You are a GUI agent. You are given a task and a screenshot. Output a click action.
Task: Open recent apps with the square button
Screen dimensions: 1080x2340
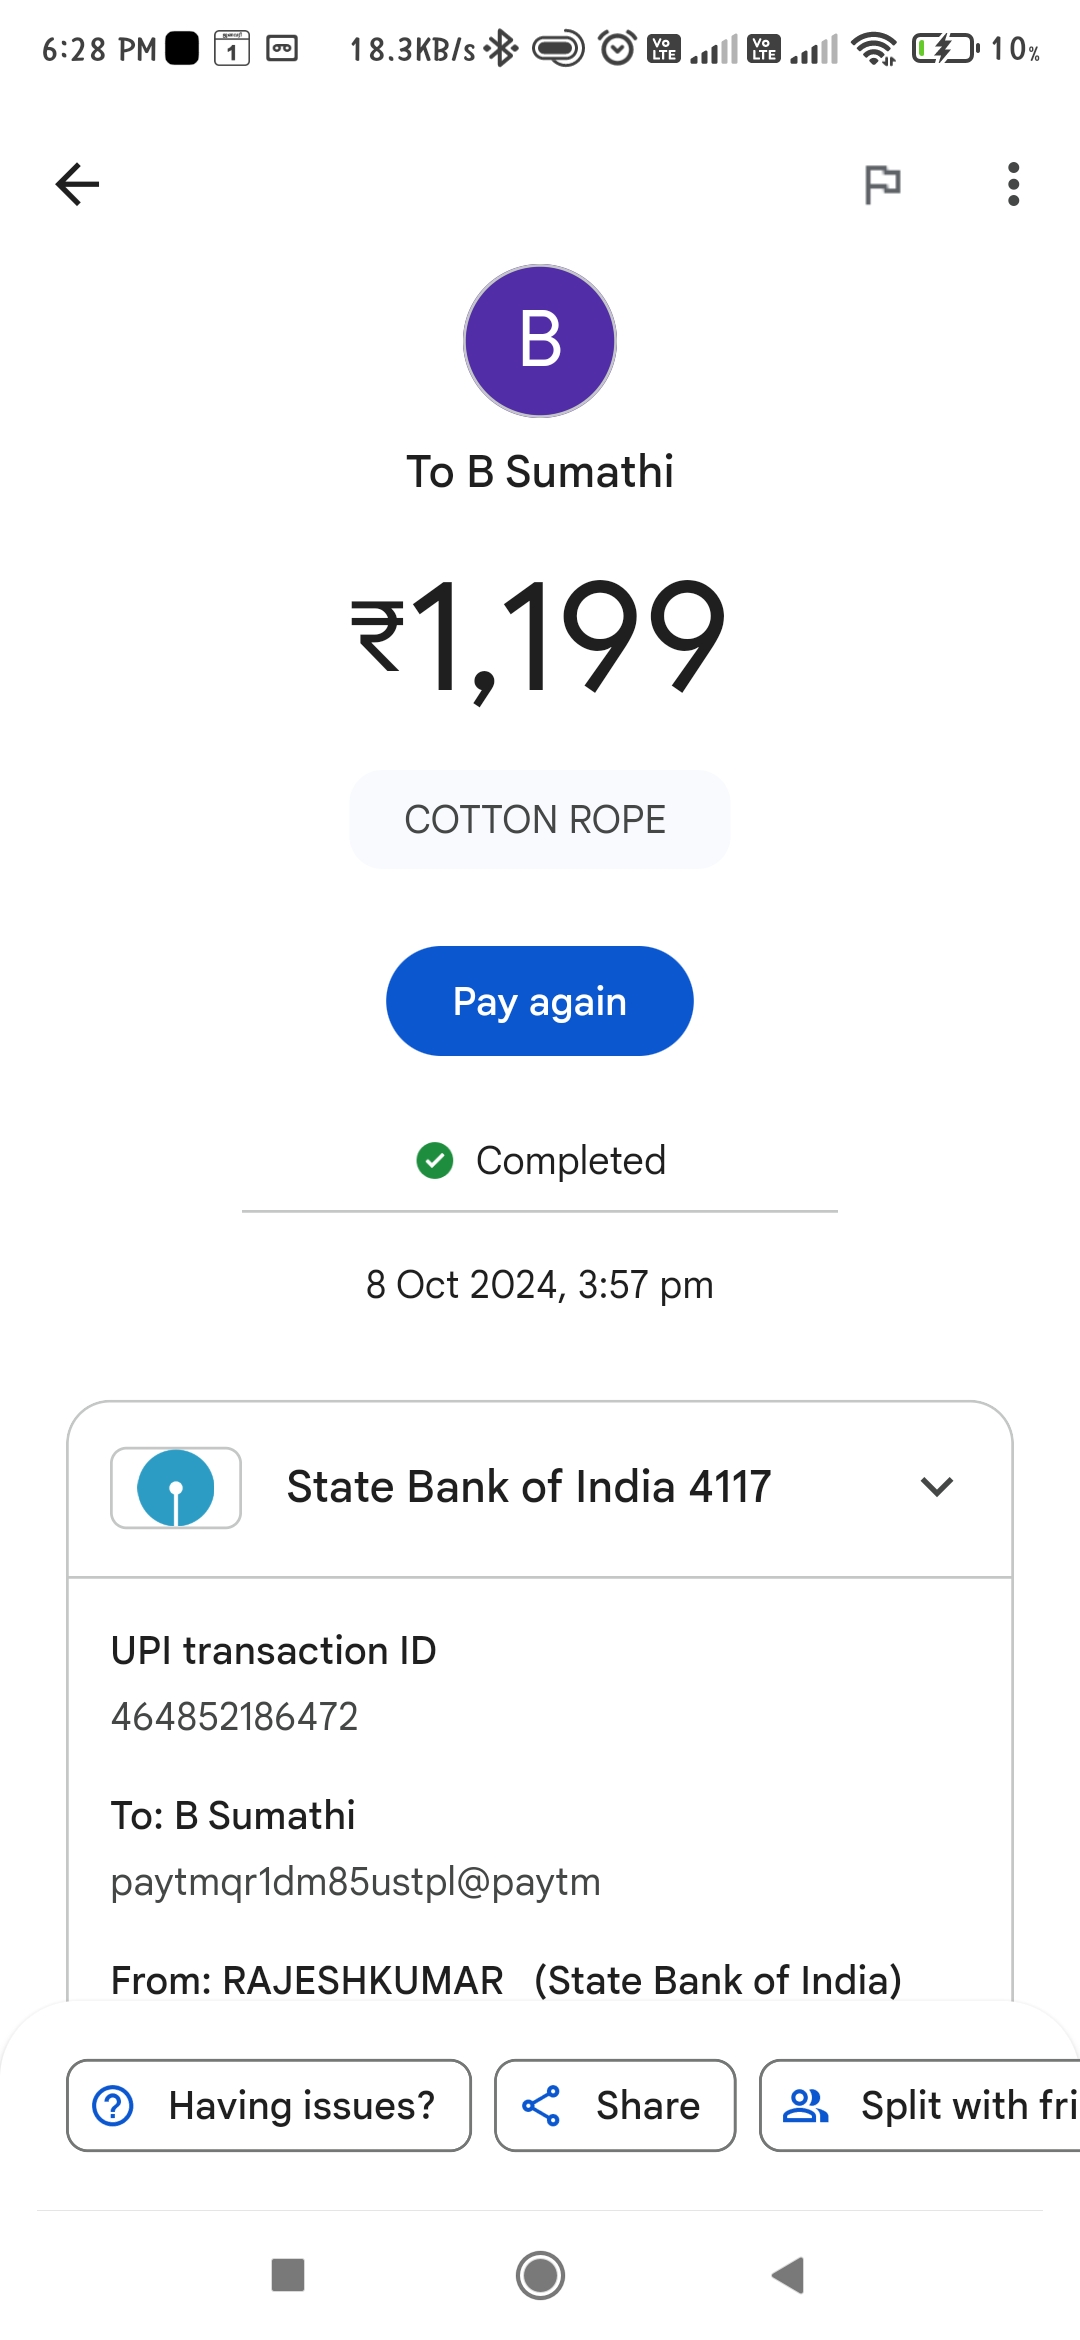(288, 2275)
